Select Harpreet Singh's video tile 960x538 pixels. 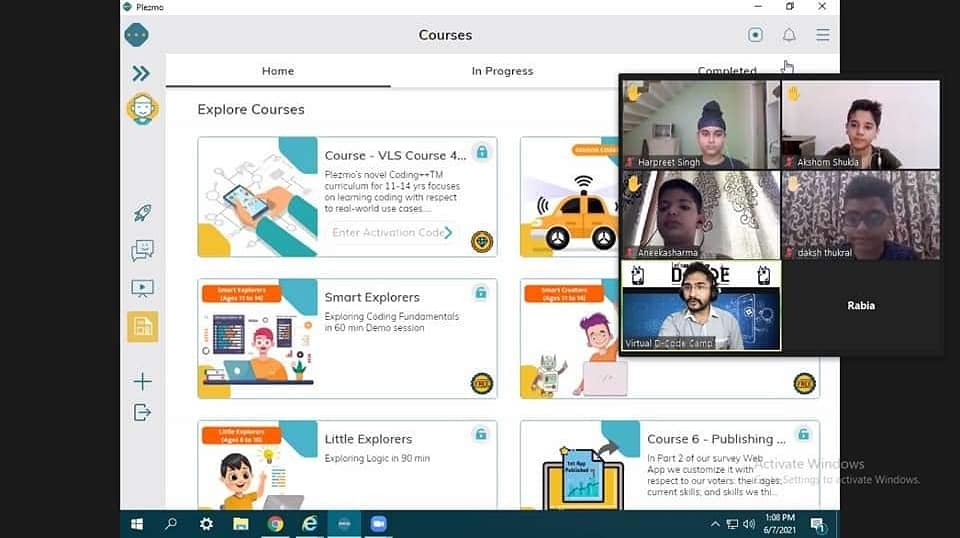[701, 125]
